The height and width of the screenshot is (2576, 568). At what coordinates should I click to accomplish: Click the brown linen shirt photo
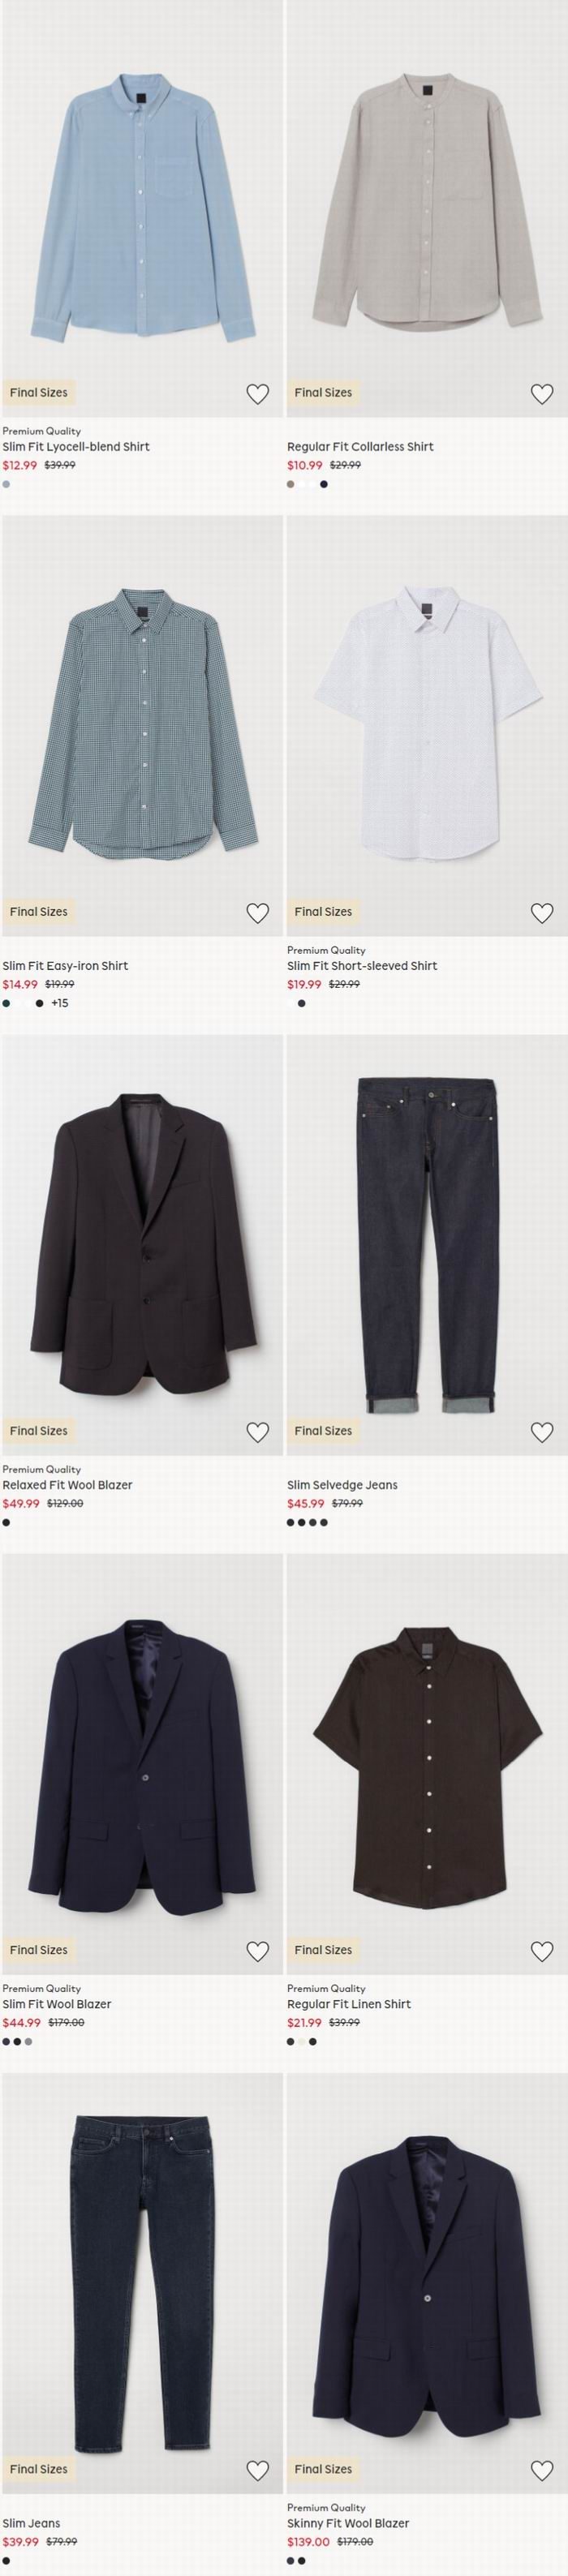point(426,1764)
